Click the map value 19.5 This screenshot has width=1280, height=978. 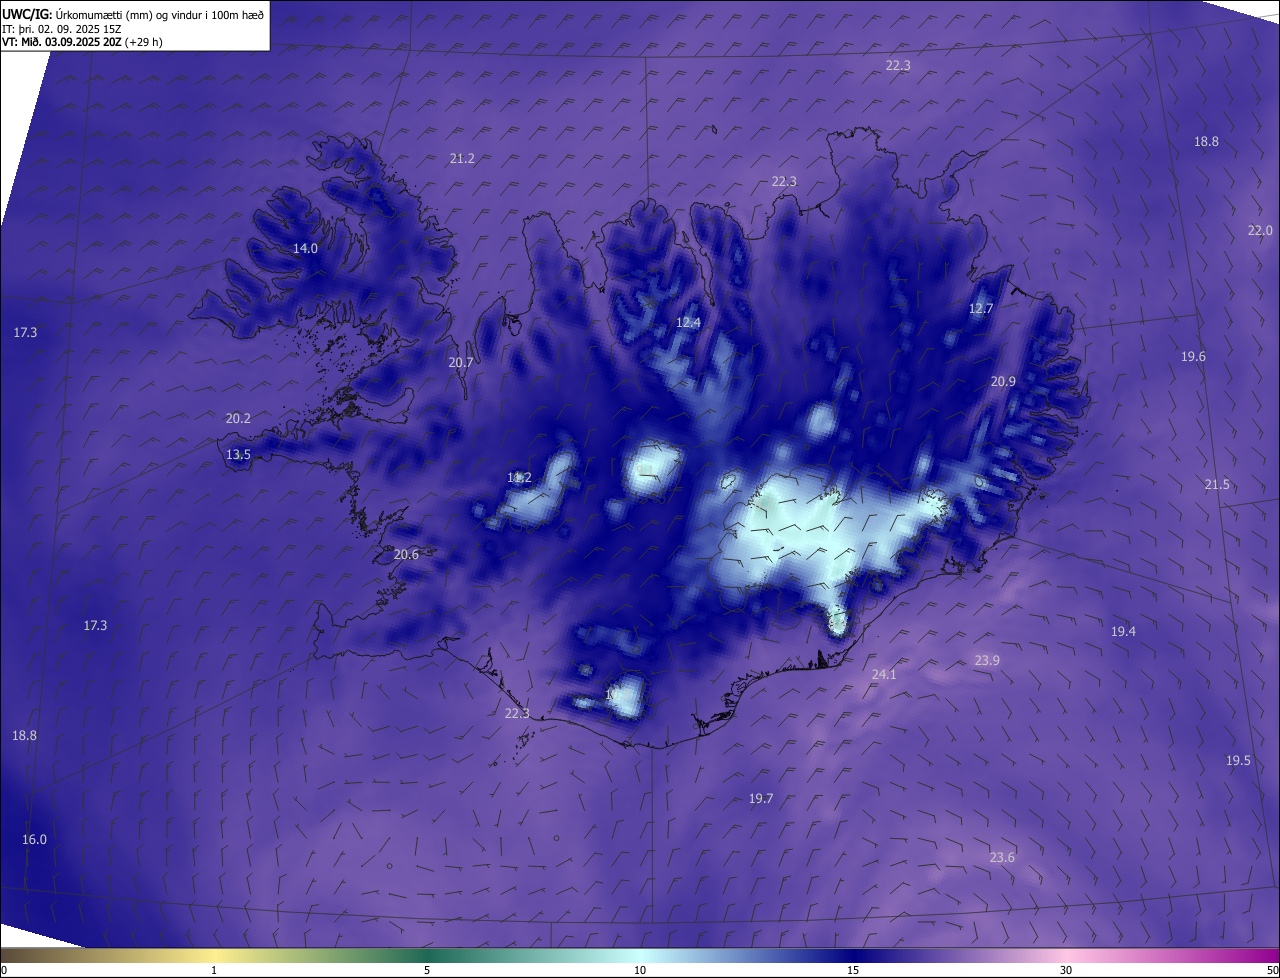coord(1238,760)
